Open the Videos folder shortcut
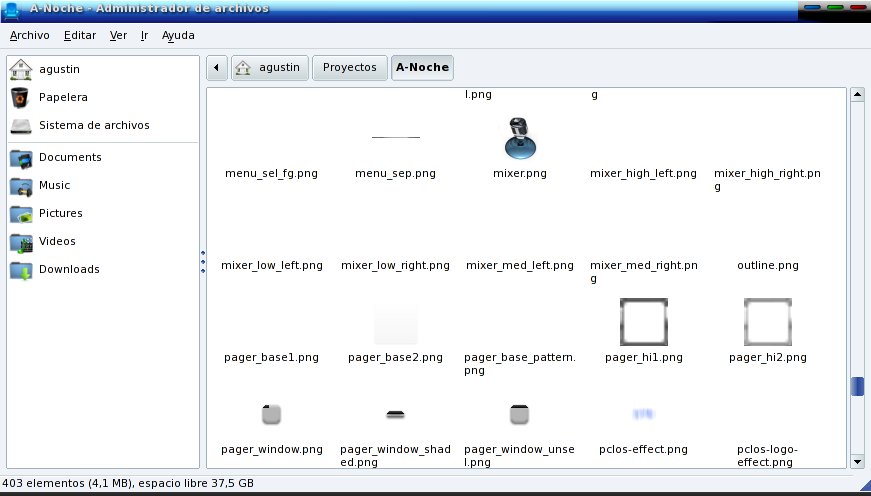This screenshot has height=496, width=871. 57,242
